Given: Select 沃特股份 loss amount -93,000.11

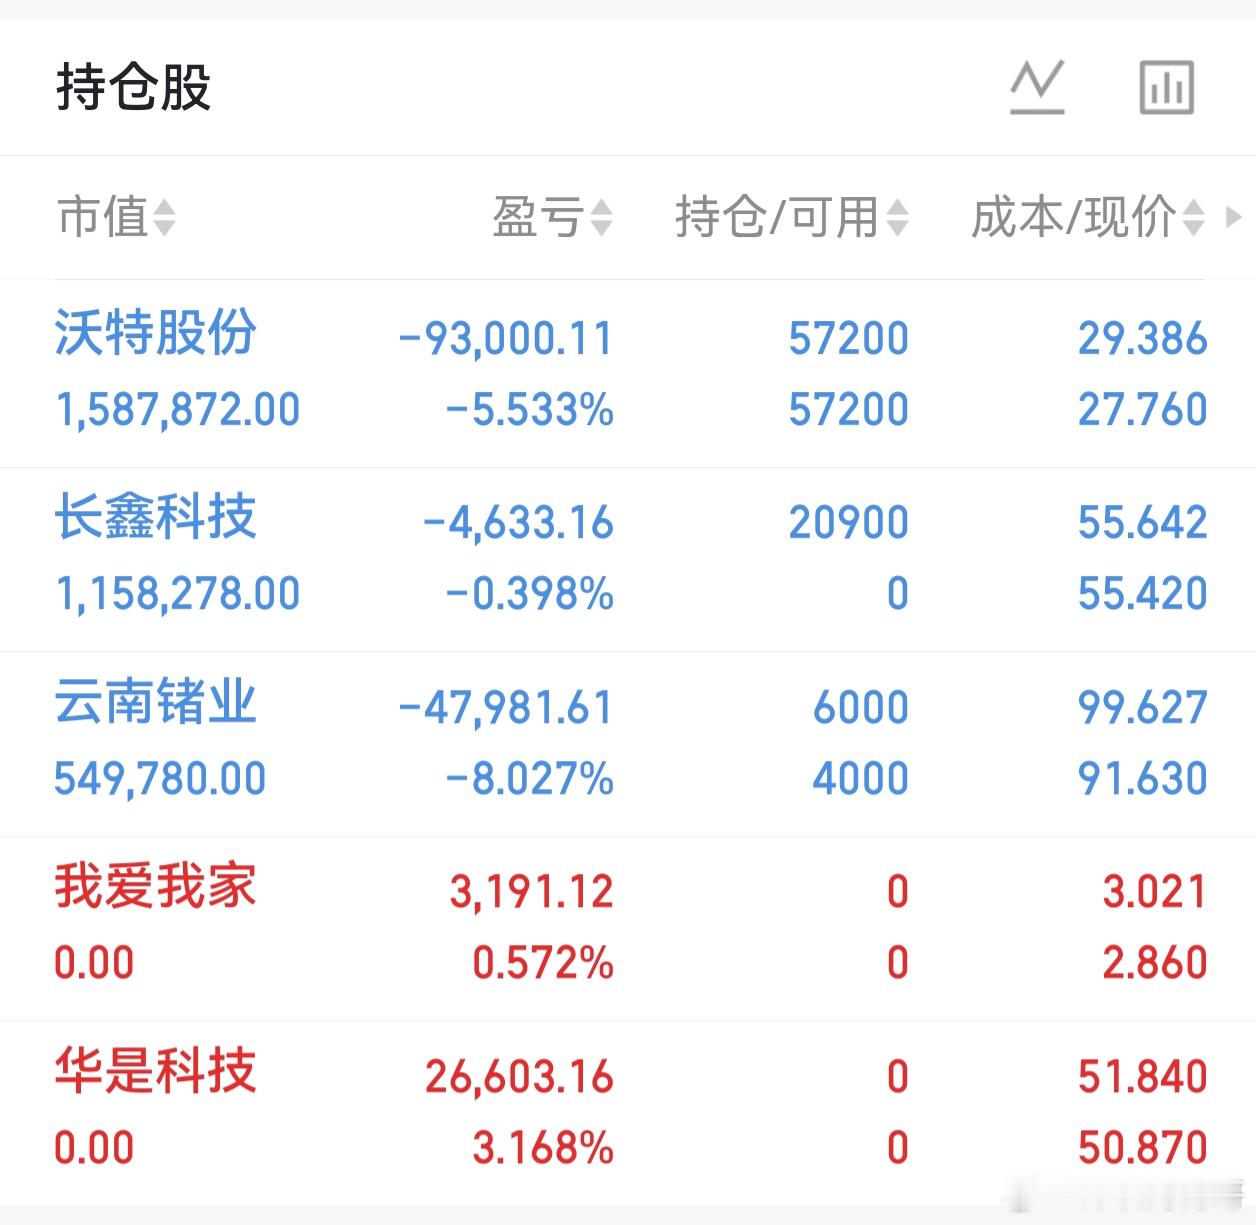Looking at the screenshot, I should (505, 338).
